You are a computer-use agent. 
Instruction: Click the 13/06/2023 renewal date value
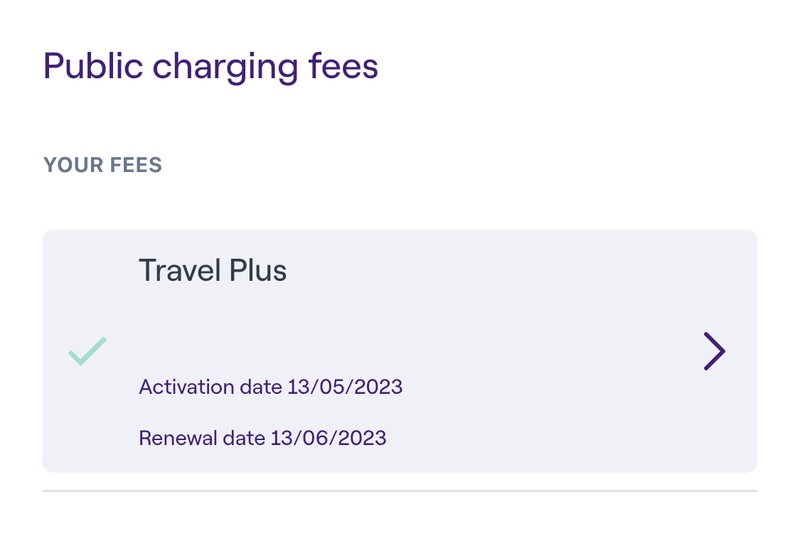point(328,438)
